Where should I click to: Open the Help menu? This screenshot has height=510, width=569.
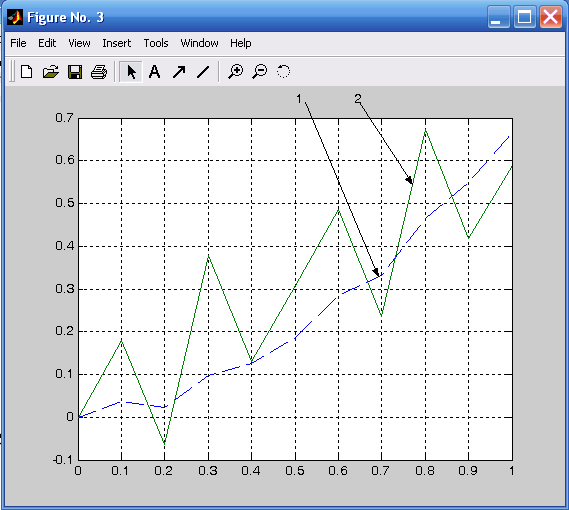pyautogui.click(x=241, y=43)
